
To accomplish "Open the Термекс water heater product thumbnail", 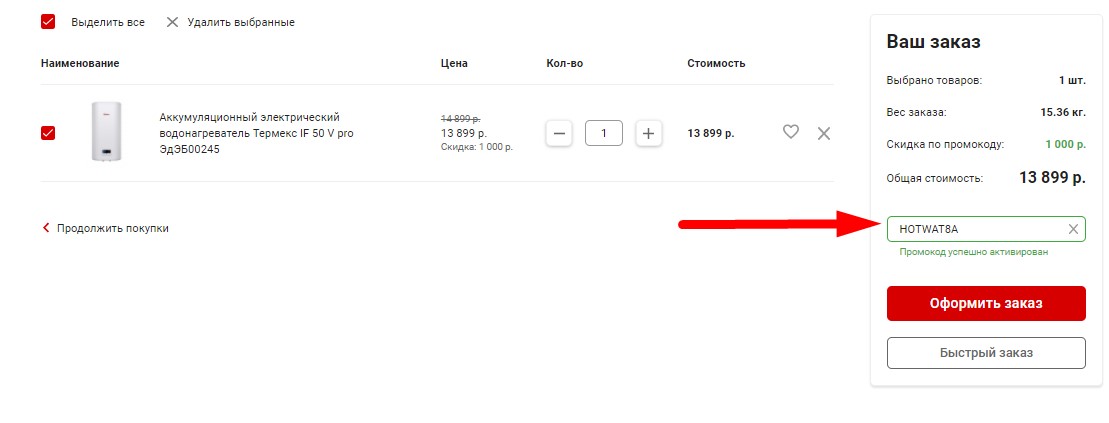I will (x=106, y=132).
